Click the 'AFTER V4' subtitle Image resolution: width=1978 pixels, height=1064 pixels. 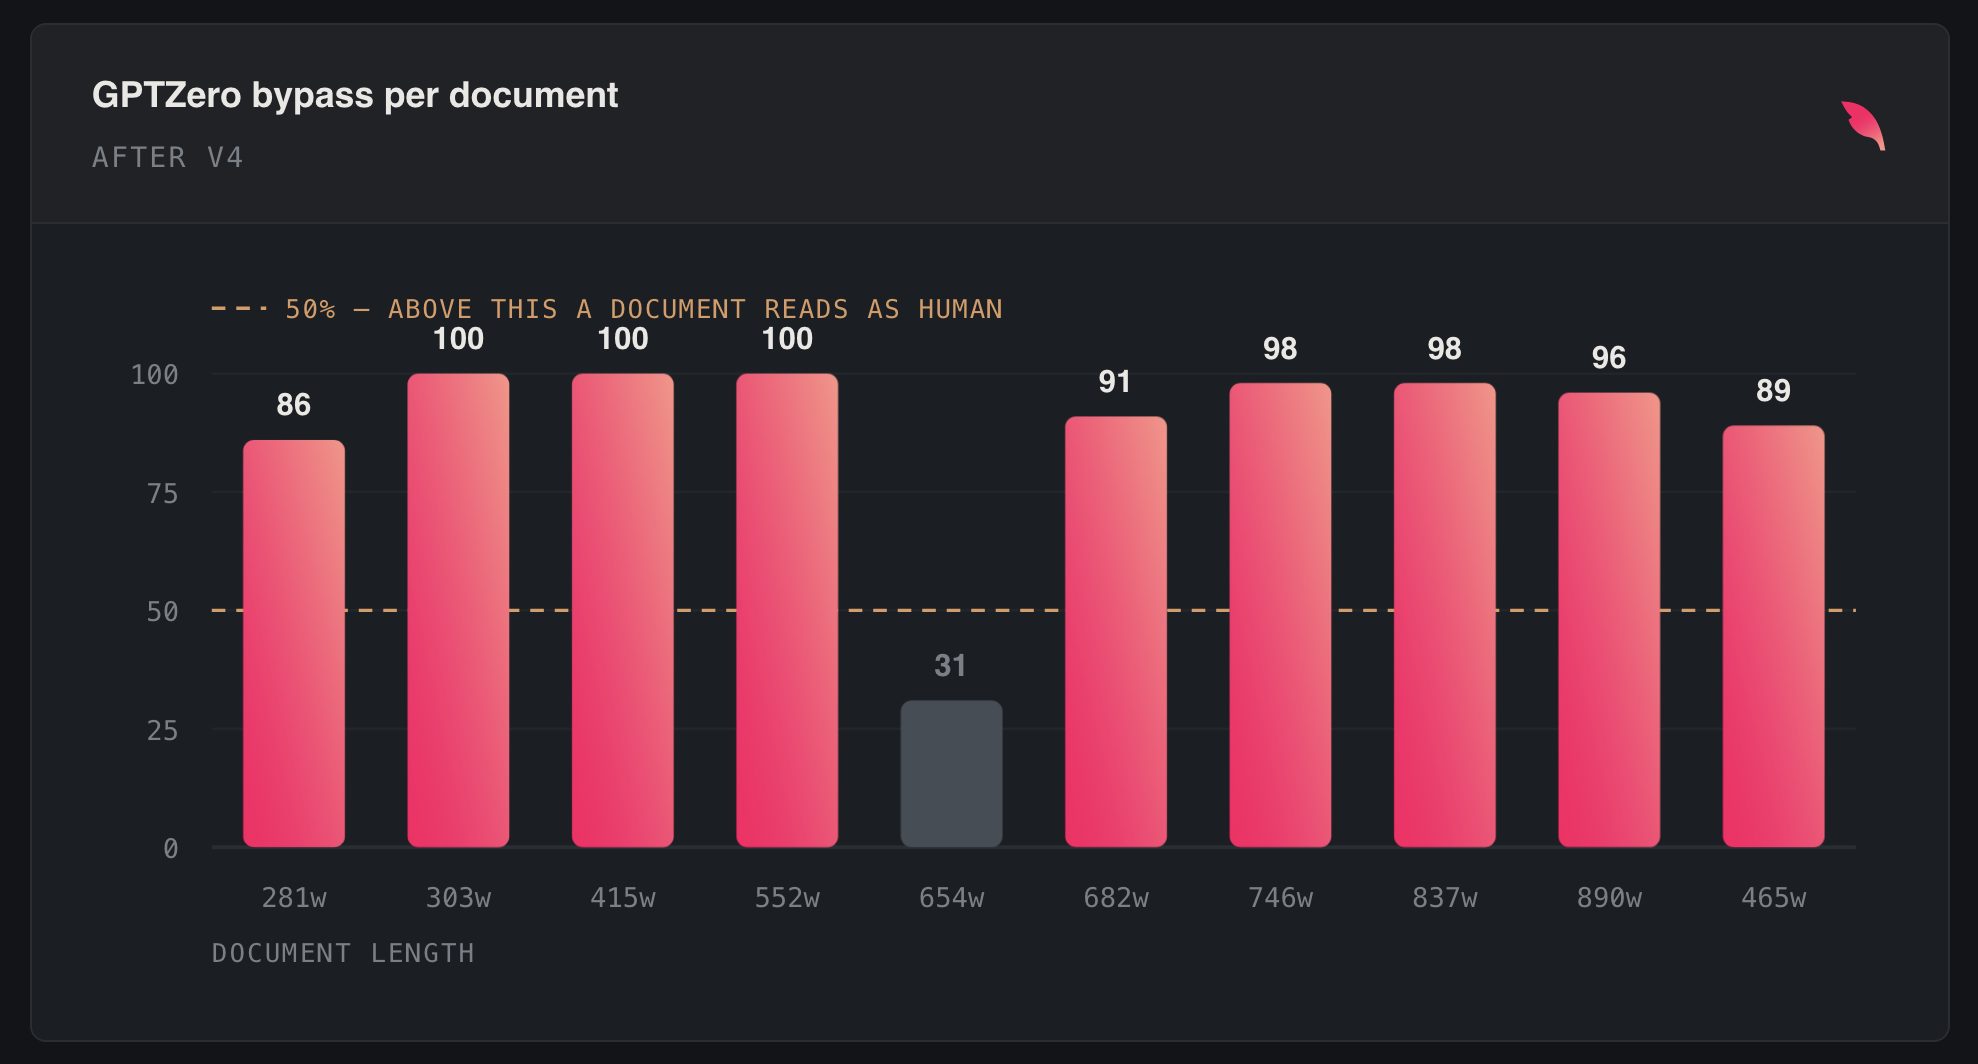(168, 157)
